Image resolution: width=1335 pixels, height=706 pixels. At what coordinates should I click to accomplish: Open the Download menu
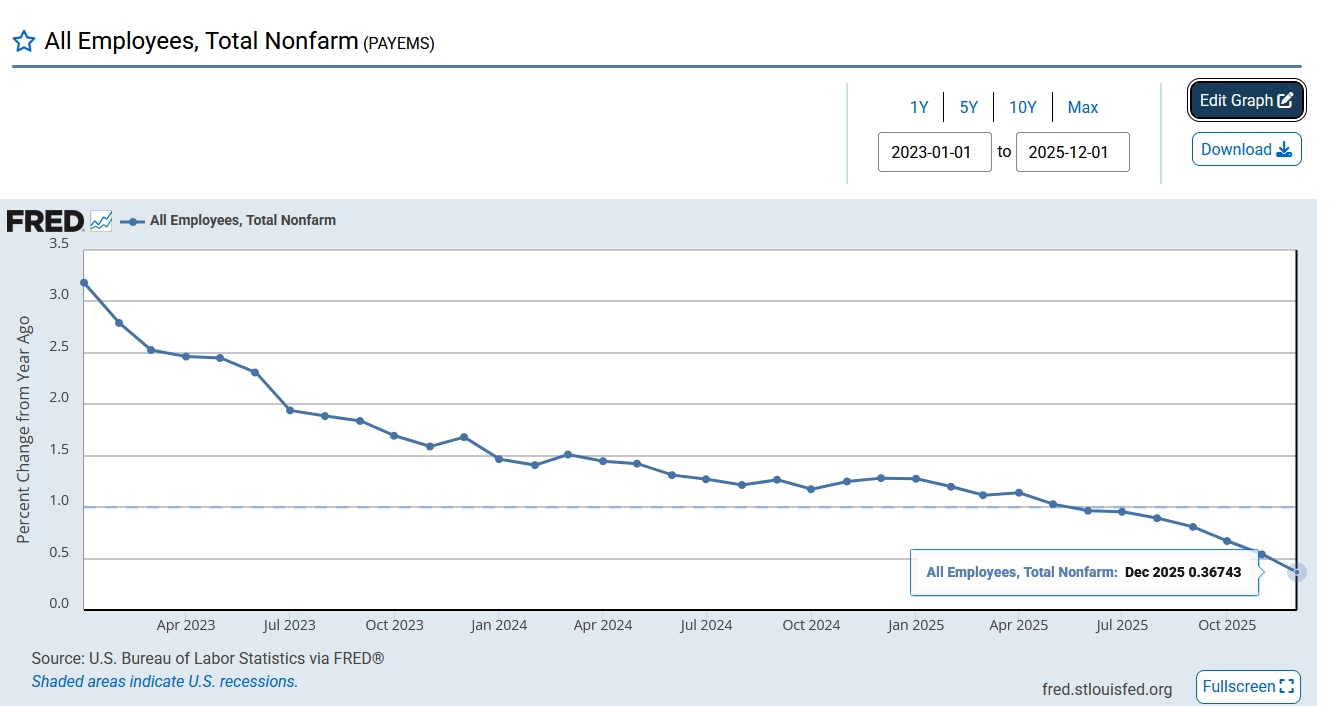[1246, 150]
